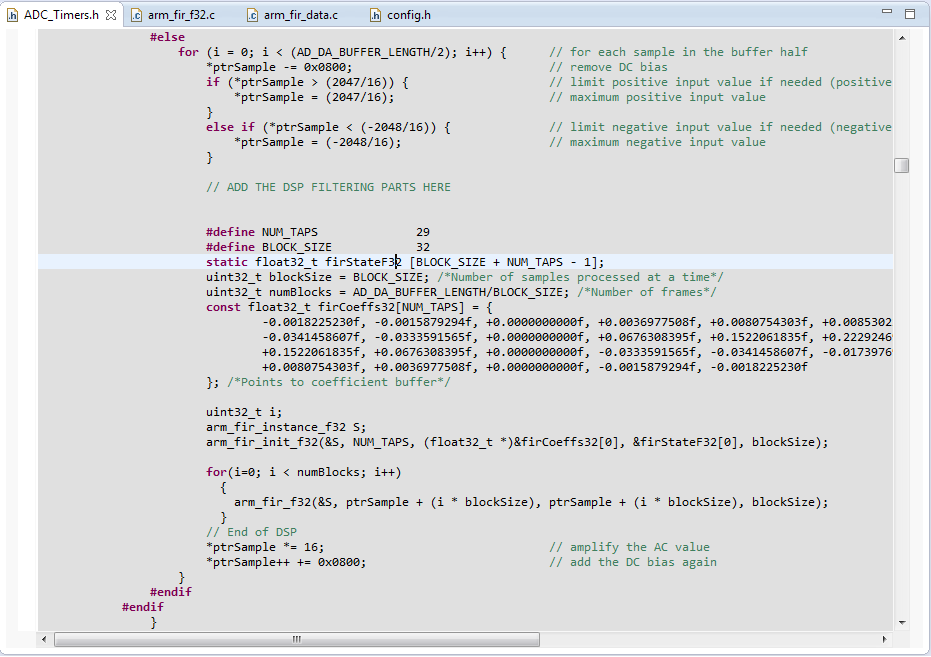Switch to the config.h tab

click(x=408, y=15)
